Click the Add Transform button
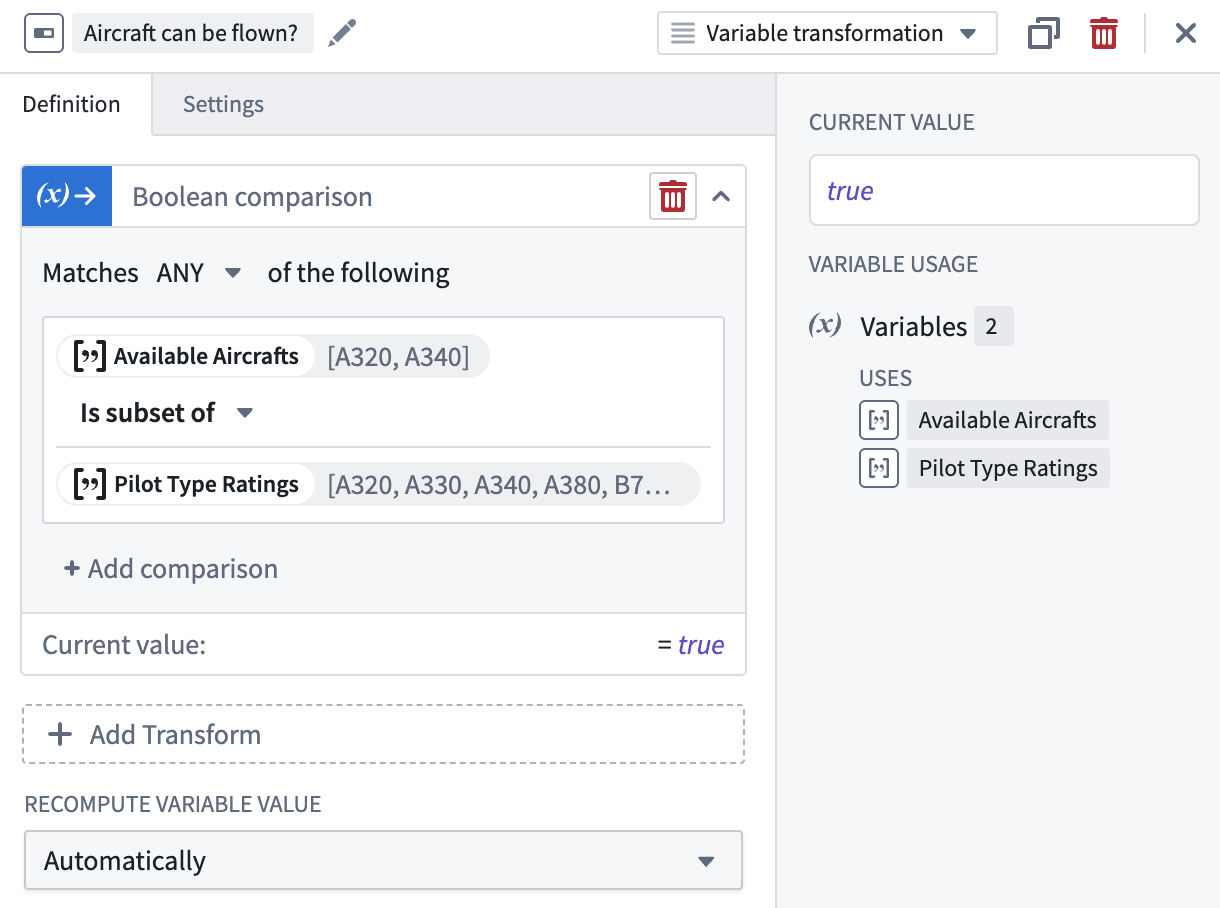The width and height of the screenshot is (1220, 908). coord(383,735)
